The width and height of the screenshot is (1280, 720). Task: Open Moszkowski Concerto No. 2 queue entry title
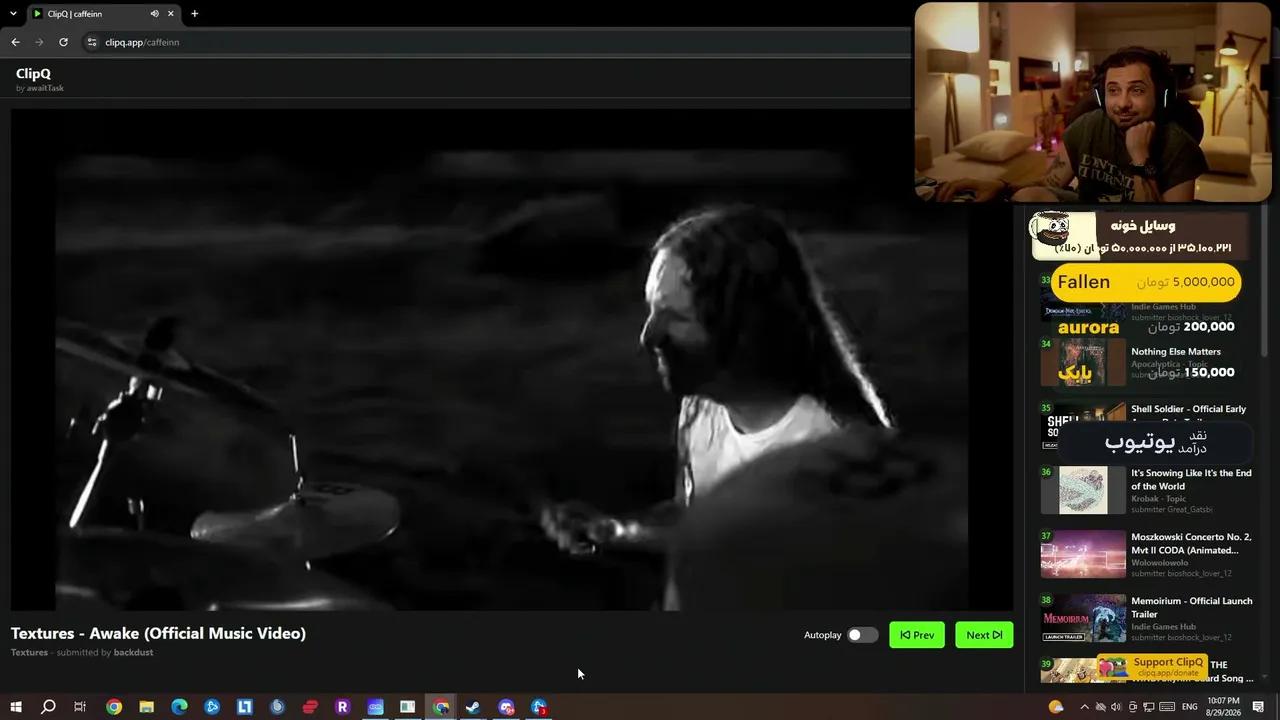1191,544
